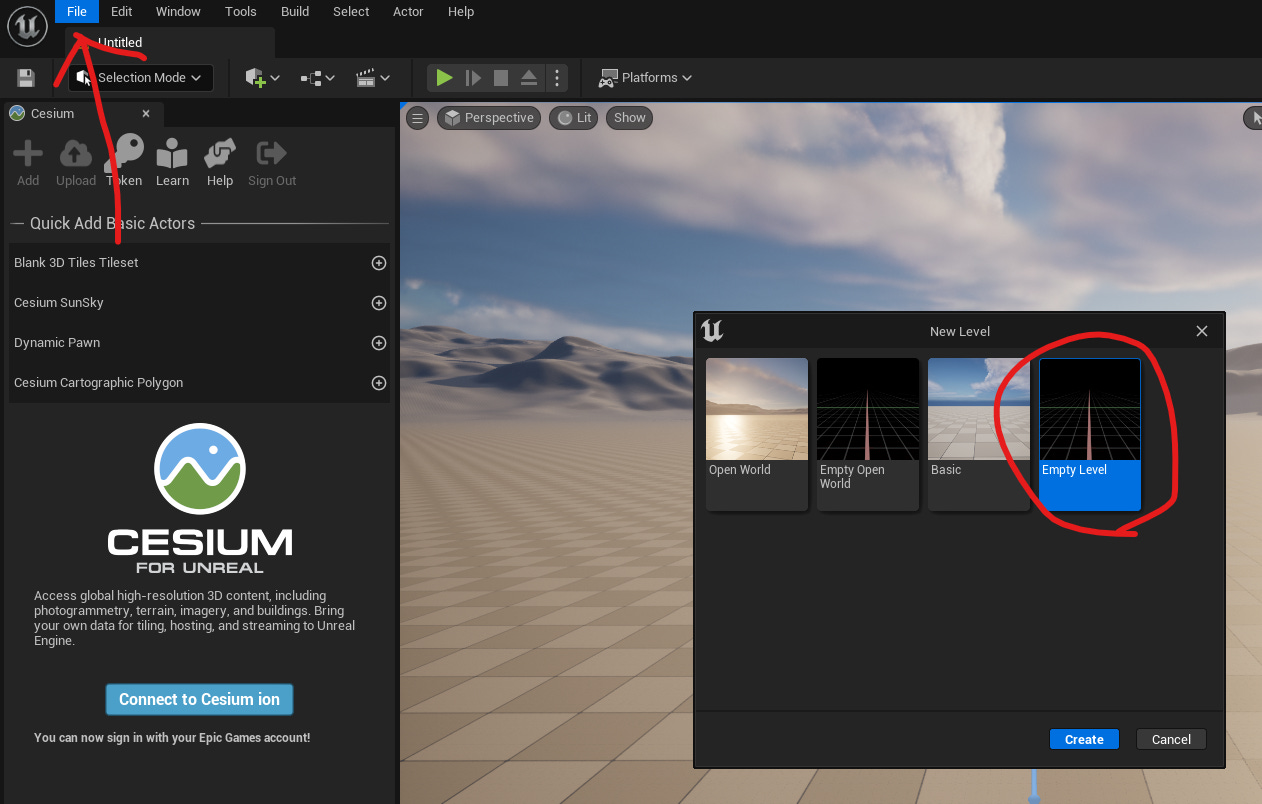Click Connect to Cesium ion

click(199, 699)
